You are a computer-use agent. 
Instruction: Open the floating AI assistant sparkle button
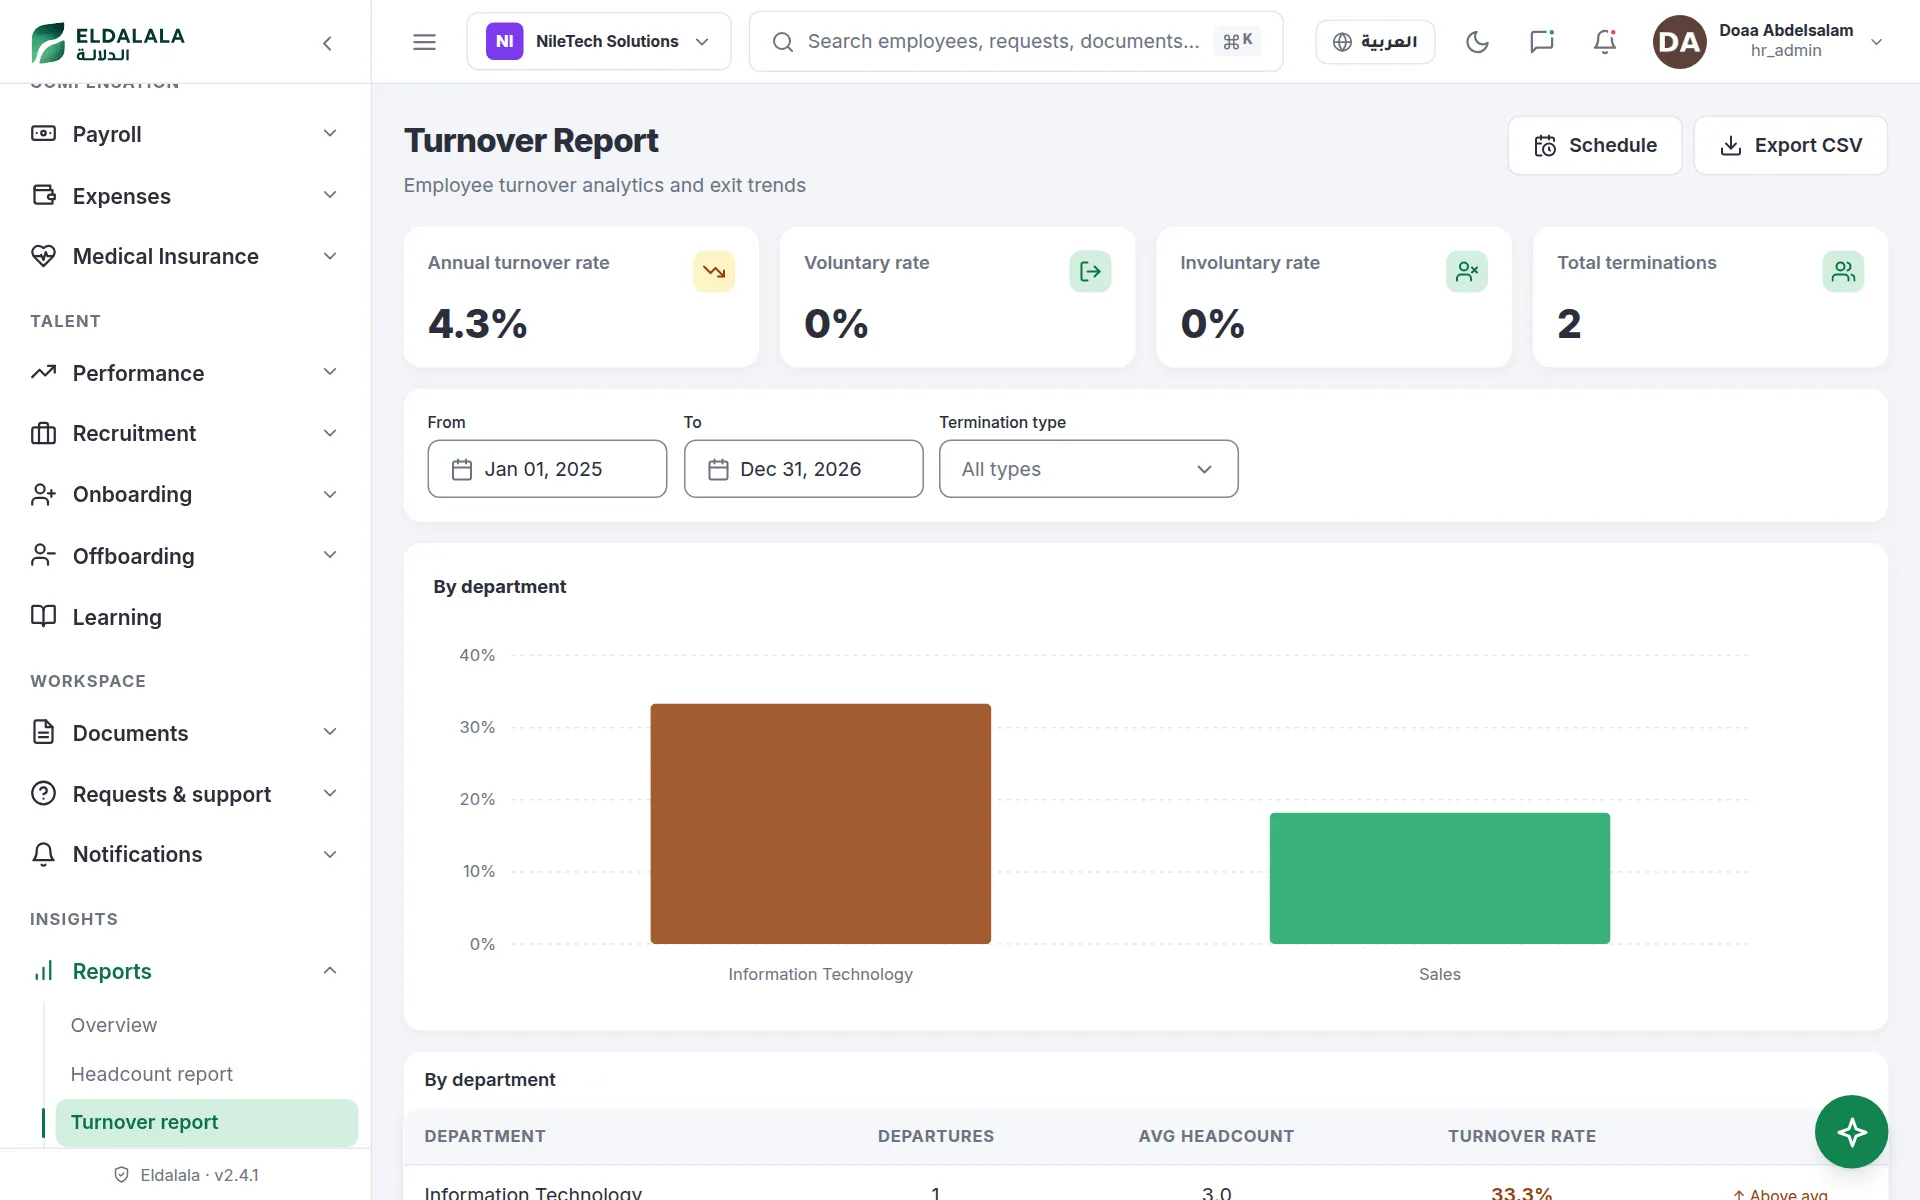click(x=1851, y=1132)
